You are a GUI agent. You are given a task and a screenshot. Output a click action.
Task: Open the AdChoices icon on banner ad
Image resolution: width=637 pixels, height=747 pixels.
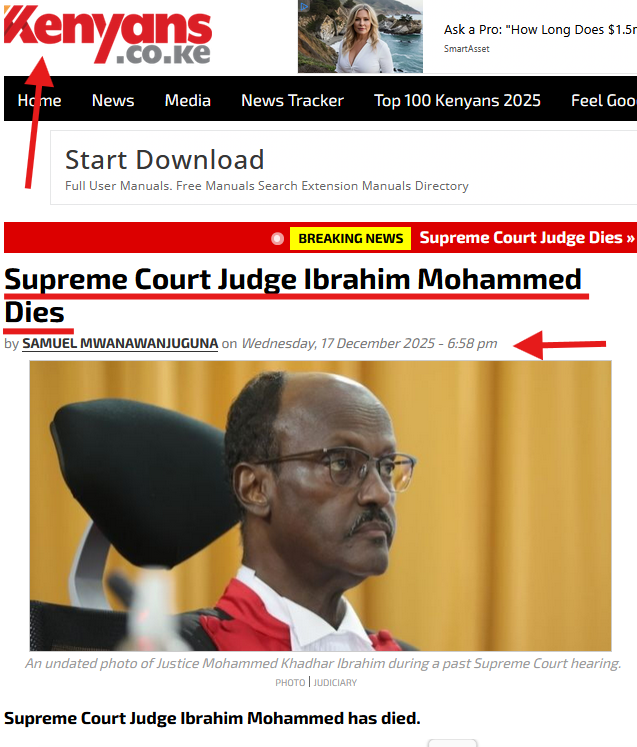303,6
